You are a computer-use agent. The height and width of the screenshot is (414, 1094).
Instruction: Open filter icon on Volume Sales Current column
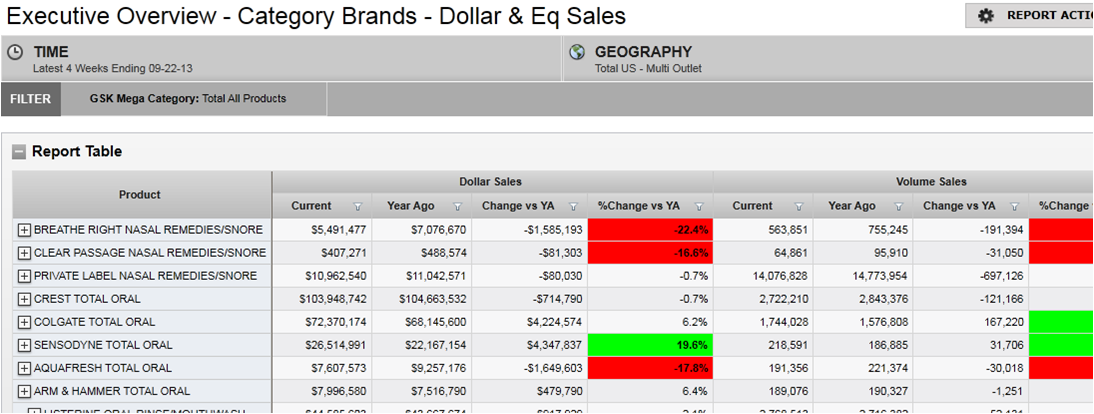click(799, 207)
